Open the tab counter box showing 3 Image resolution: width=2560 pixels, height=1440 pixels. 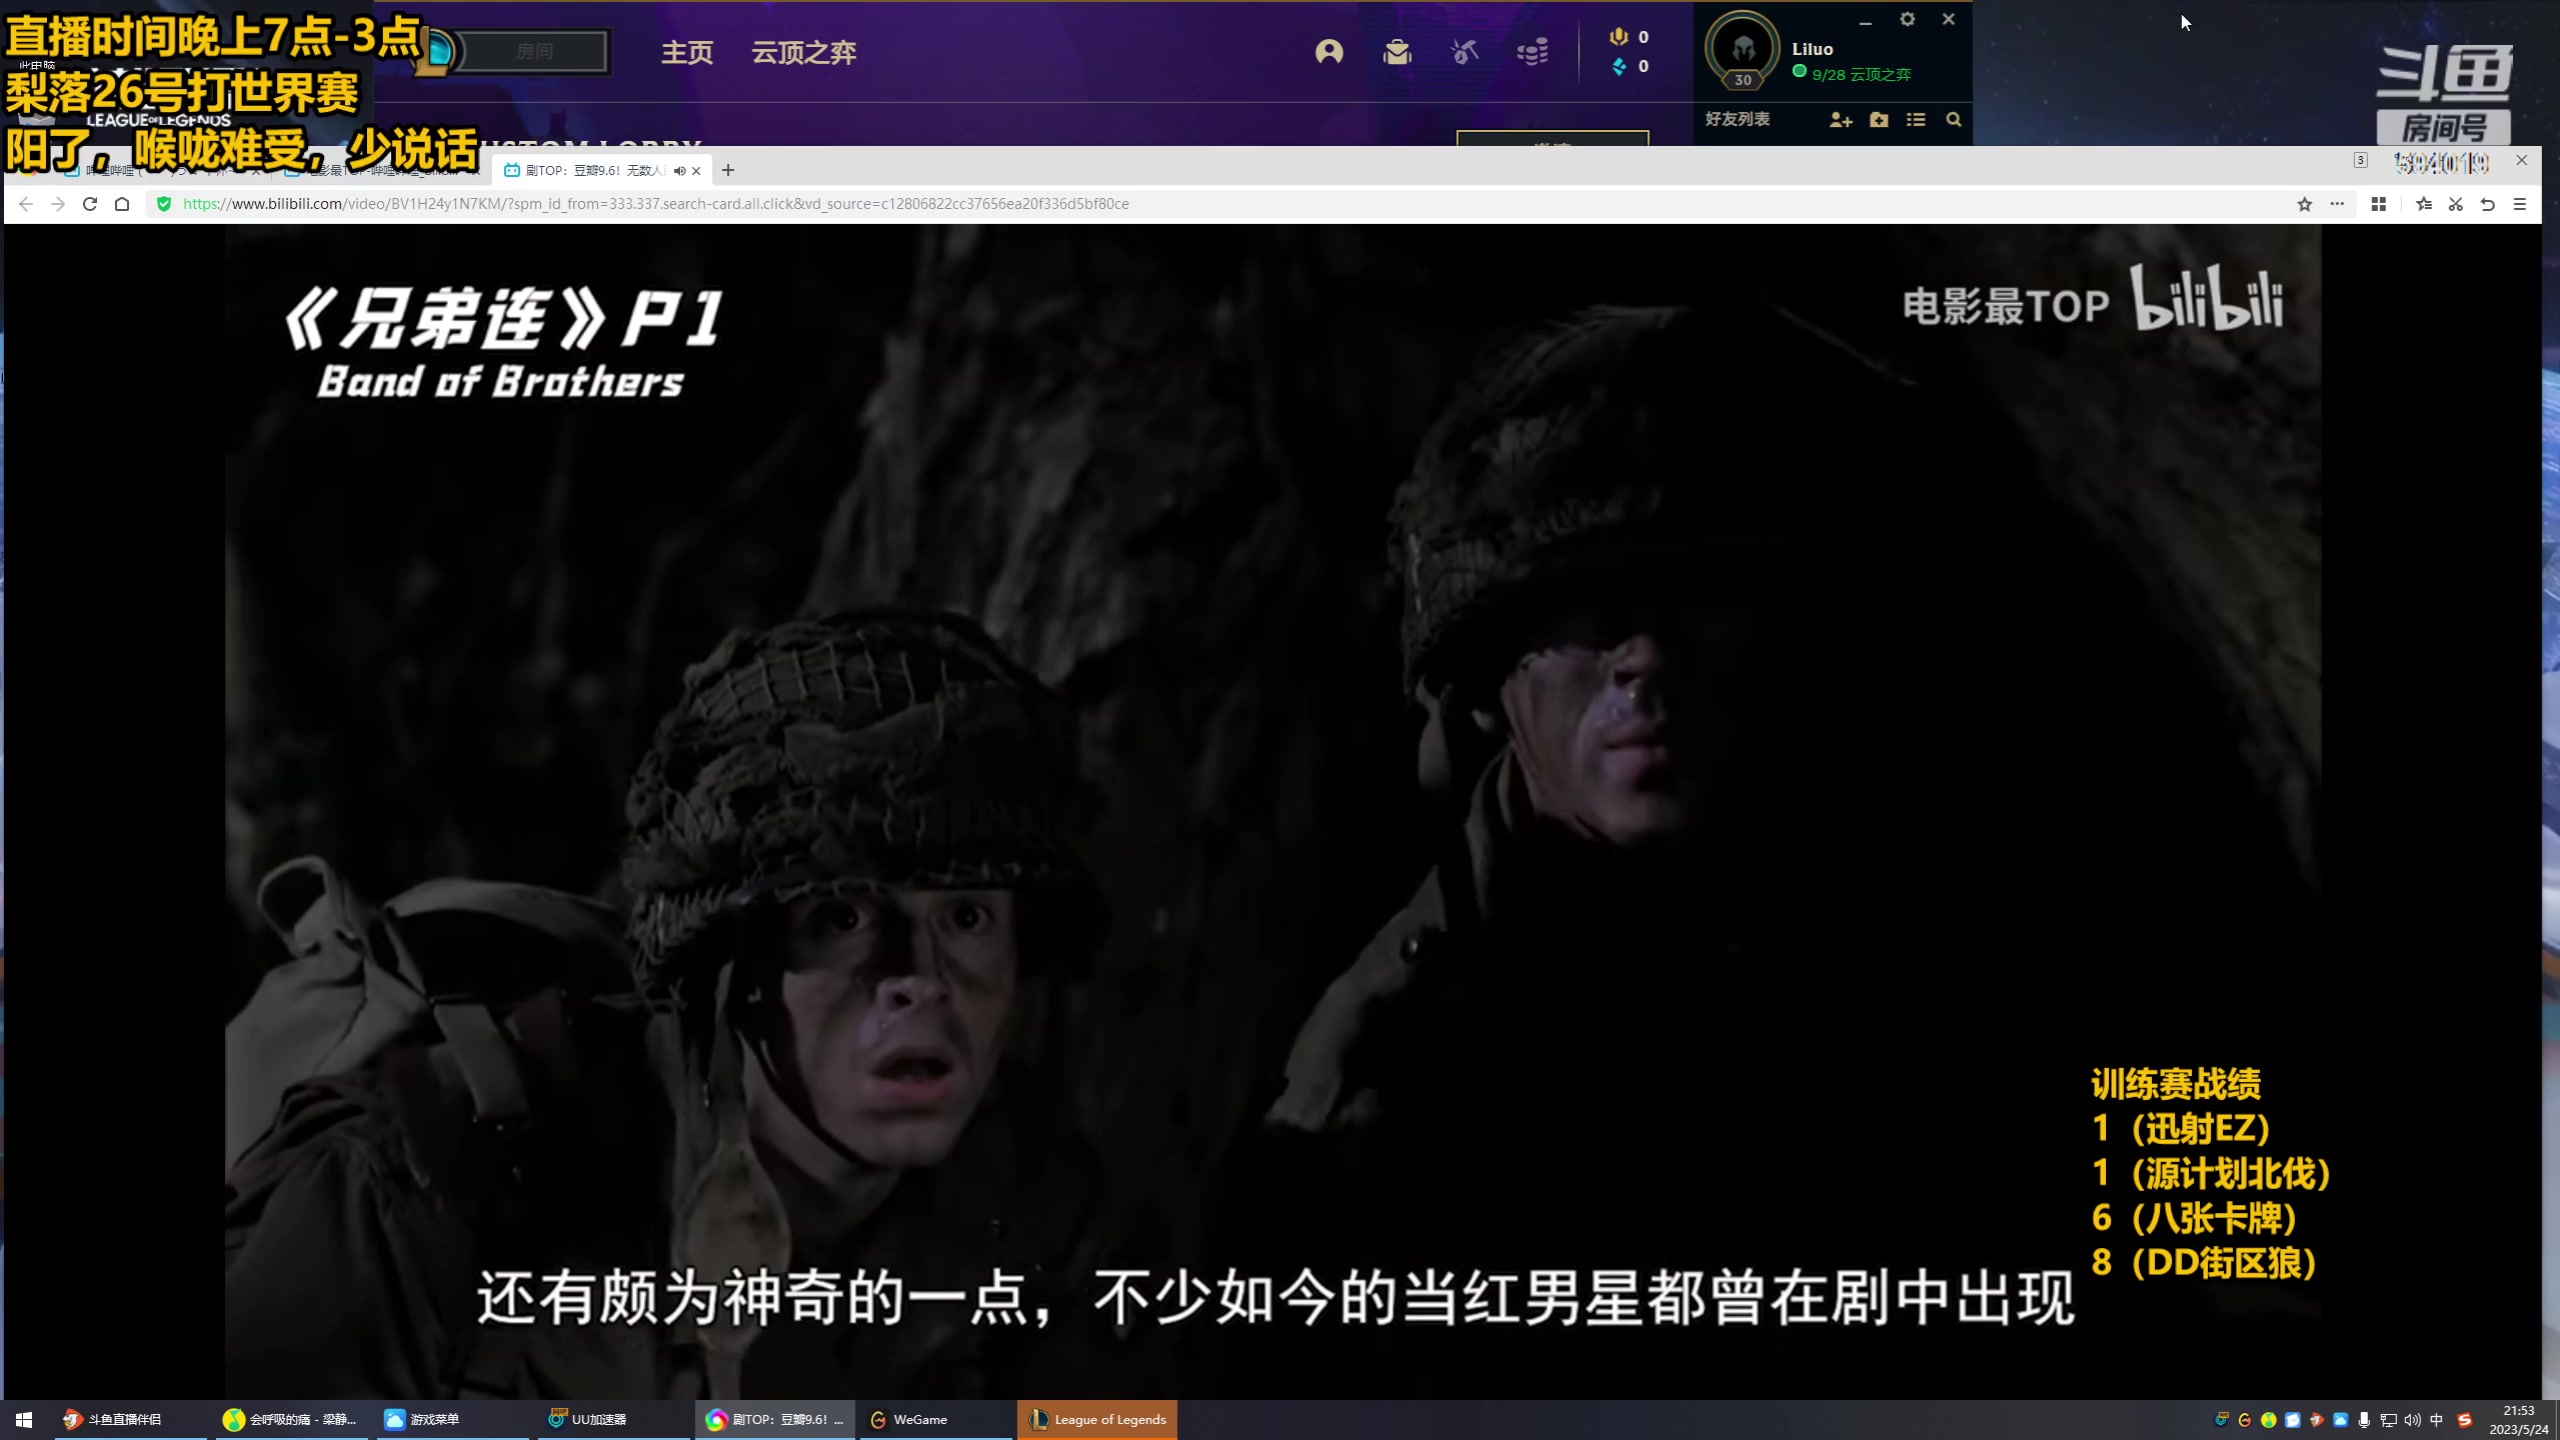click(x=2360, y=160)
